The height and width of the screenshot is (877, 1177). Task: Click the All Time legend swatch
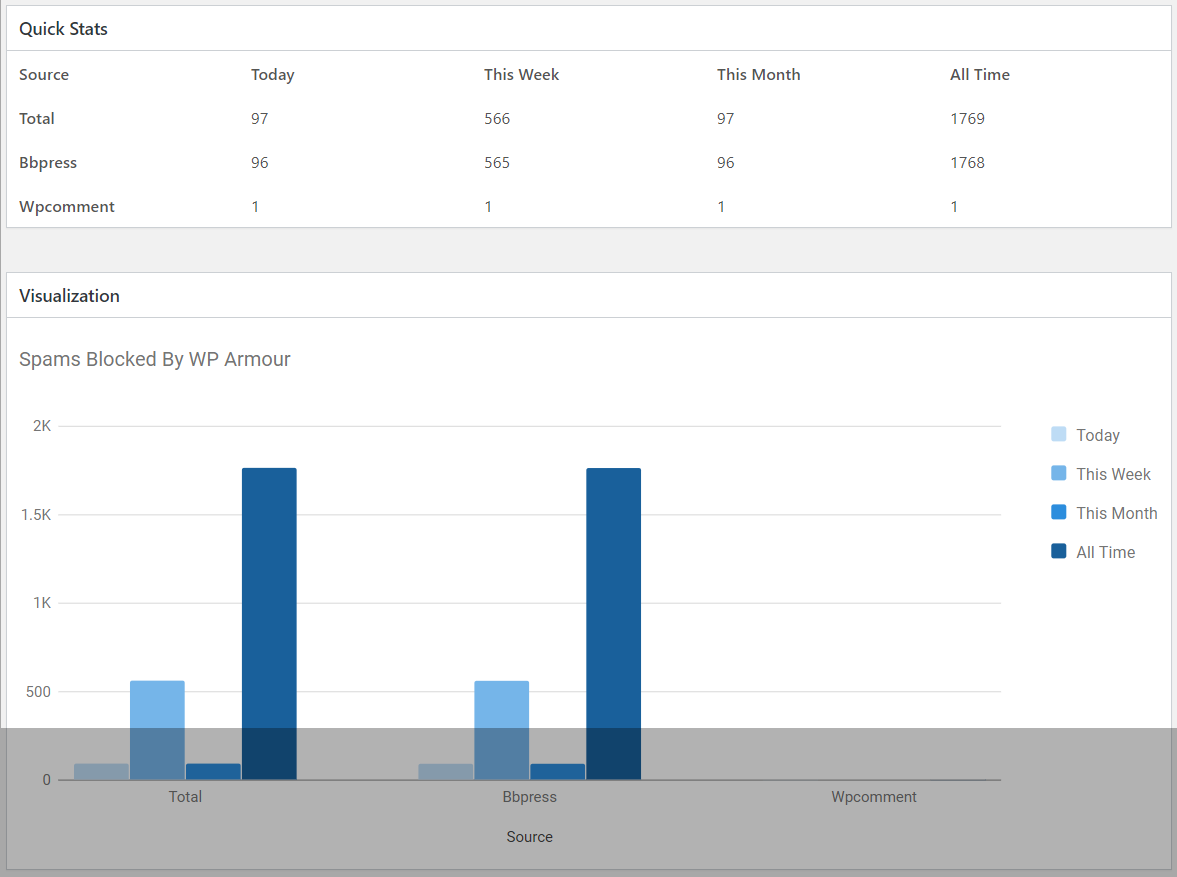coord(1058,551)
